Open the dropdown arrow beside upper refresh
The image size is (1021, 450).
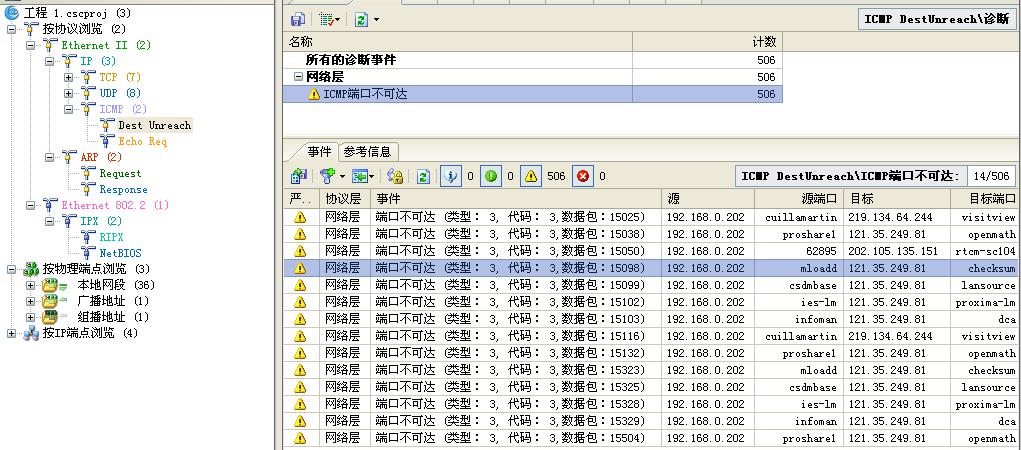pyautogui.click(x=376, y=20)
